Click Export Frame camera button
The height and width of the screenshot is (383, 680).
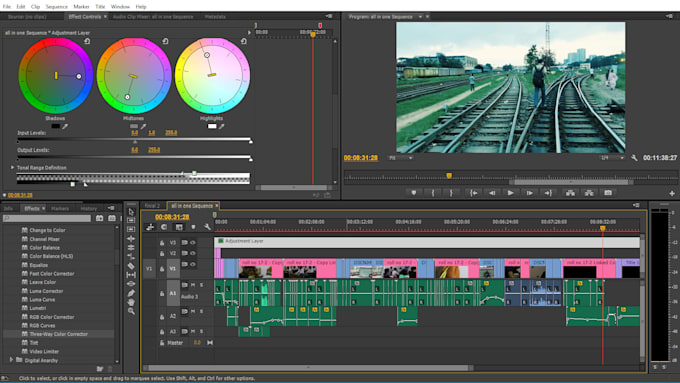coord(608,193)
